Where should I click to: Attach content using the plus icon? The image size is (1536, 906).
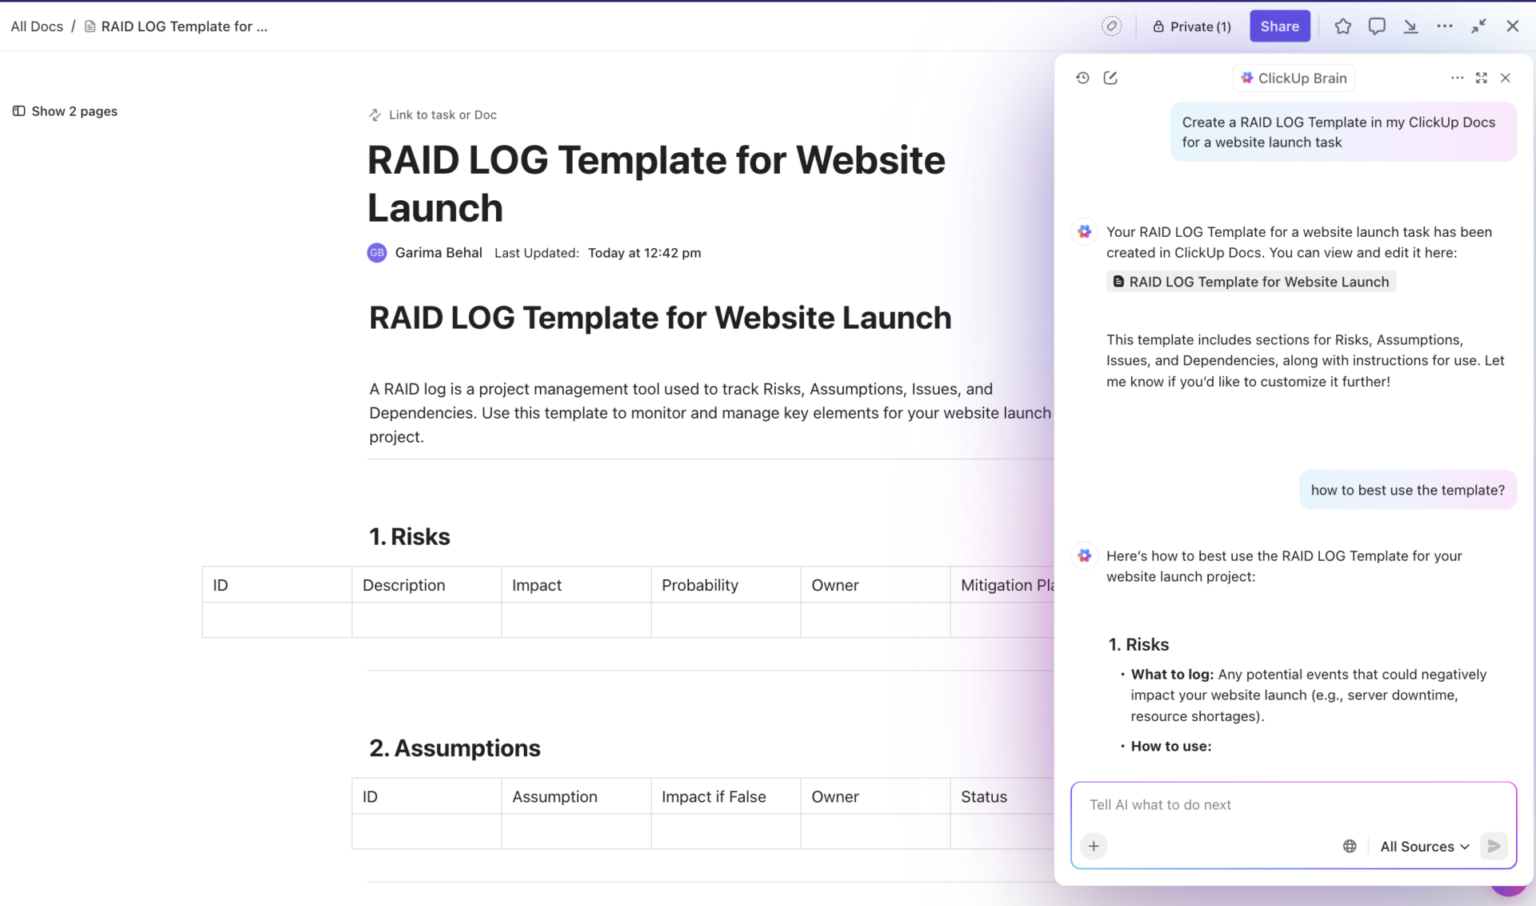1093,846
